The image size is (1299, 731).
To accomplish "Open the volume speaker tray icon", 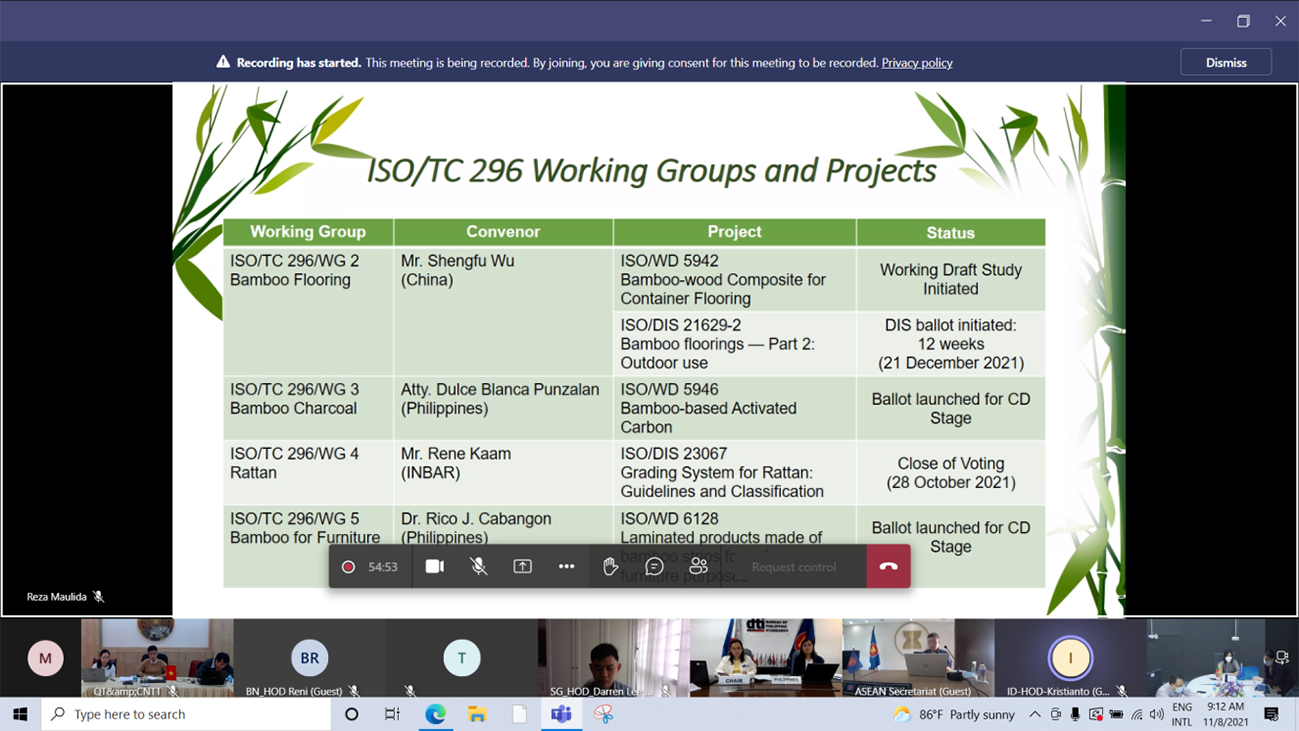I will point(1157,714).
